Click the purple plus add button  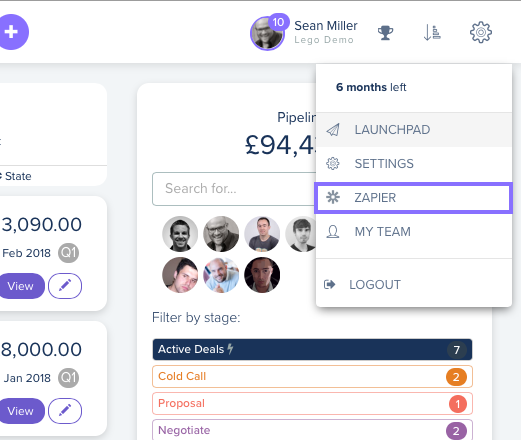tap(11, 32)
